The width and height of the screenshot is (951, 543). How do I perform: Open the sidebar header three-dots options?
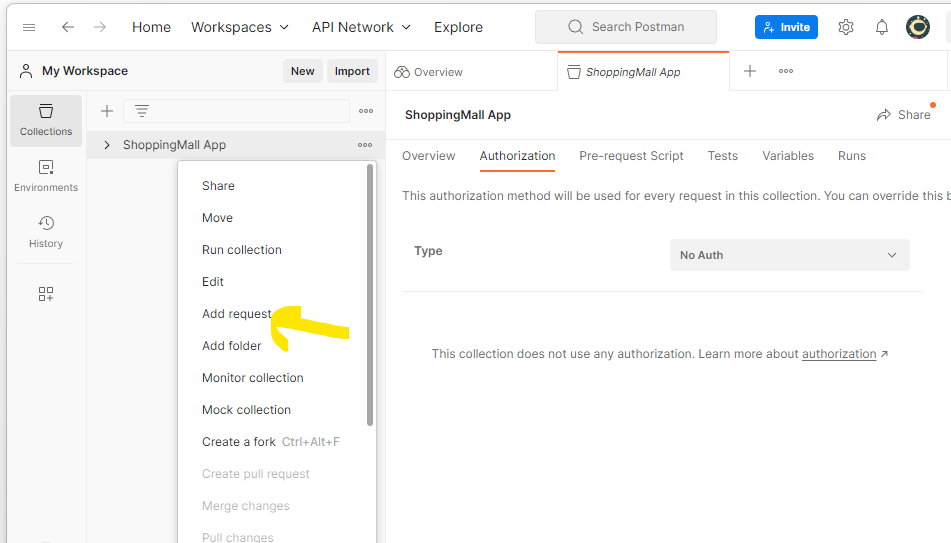pos(366,111)
